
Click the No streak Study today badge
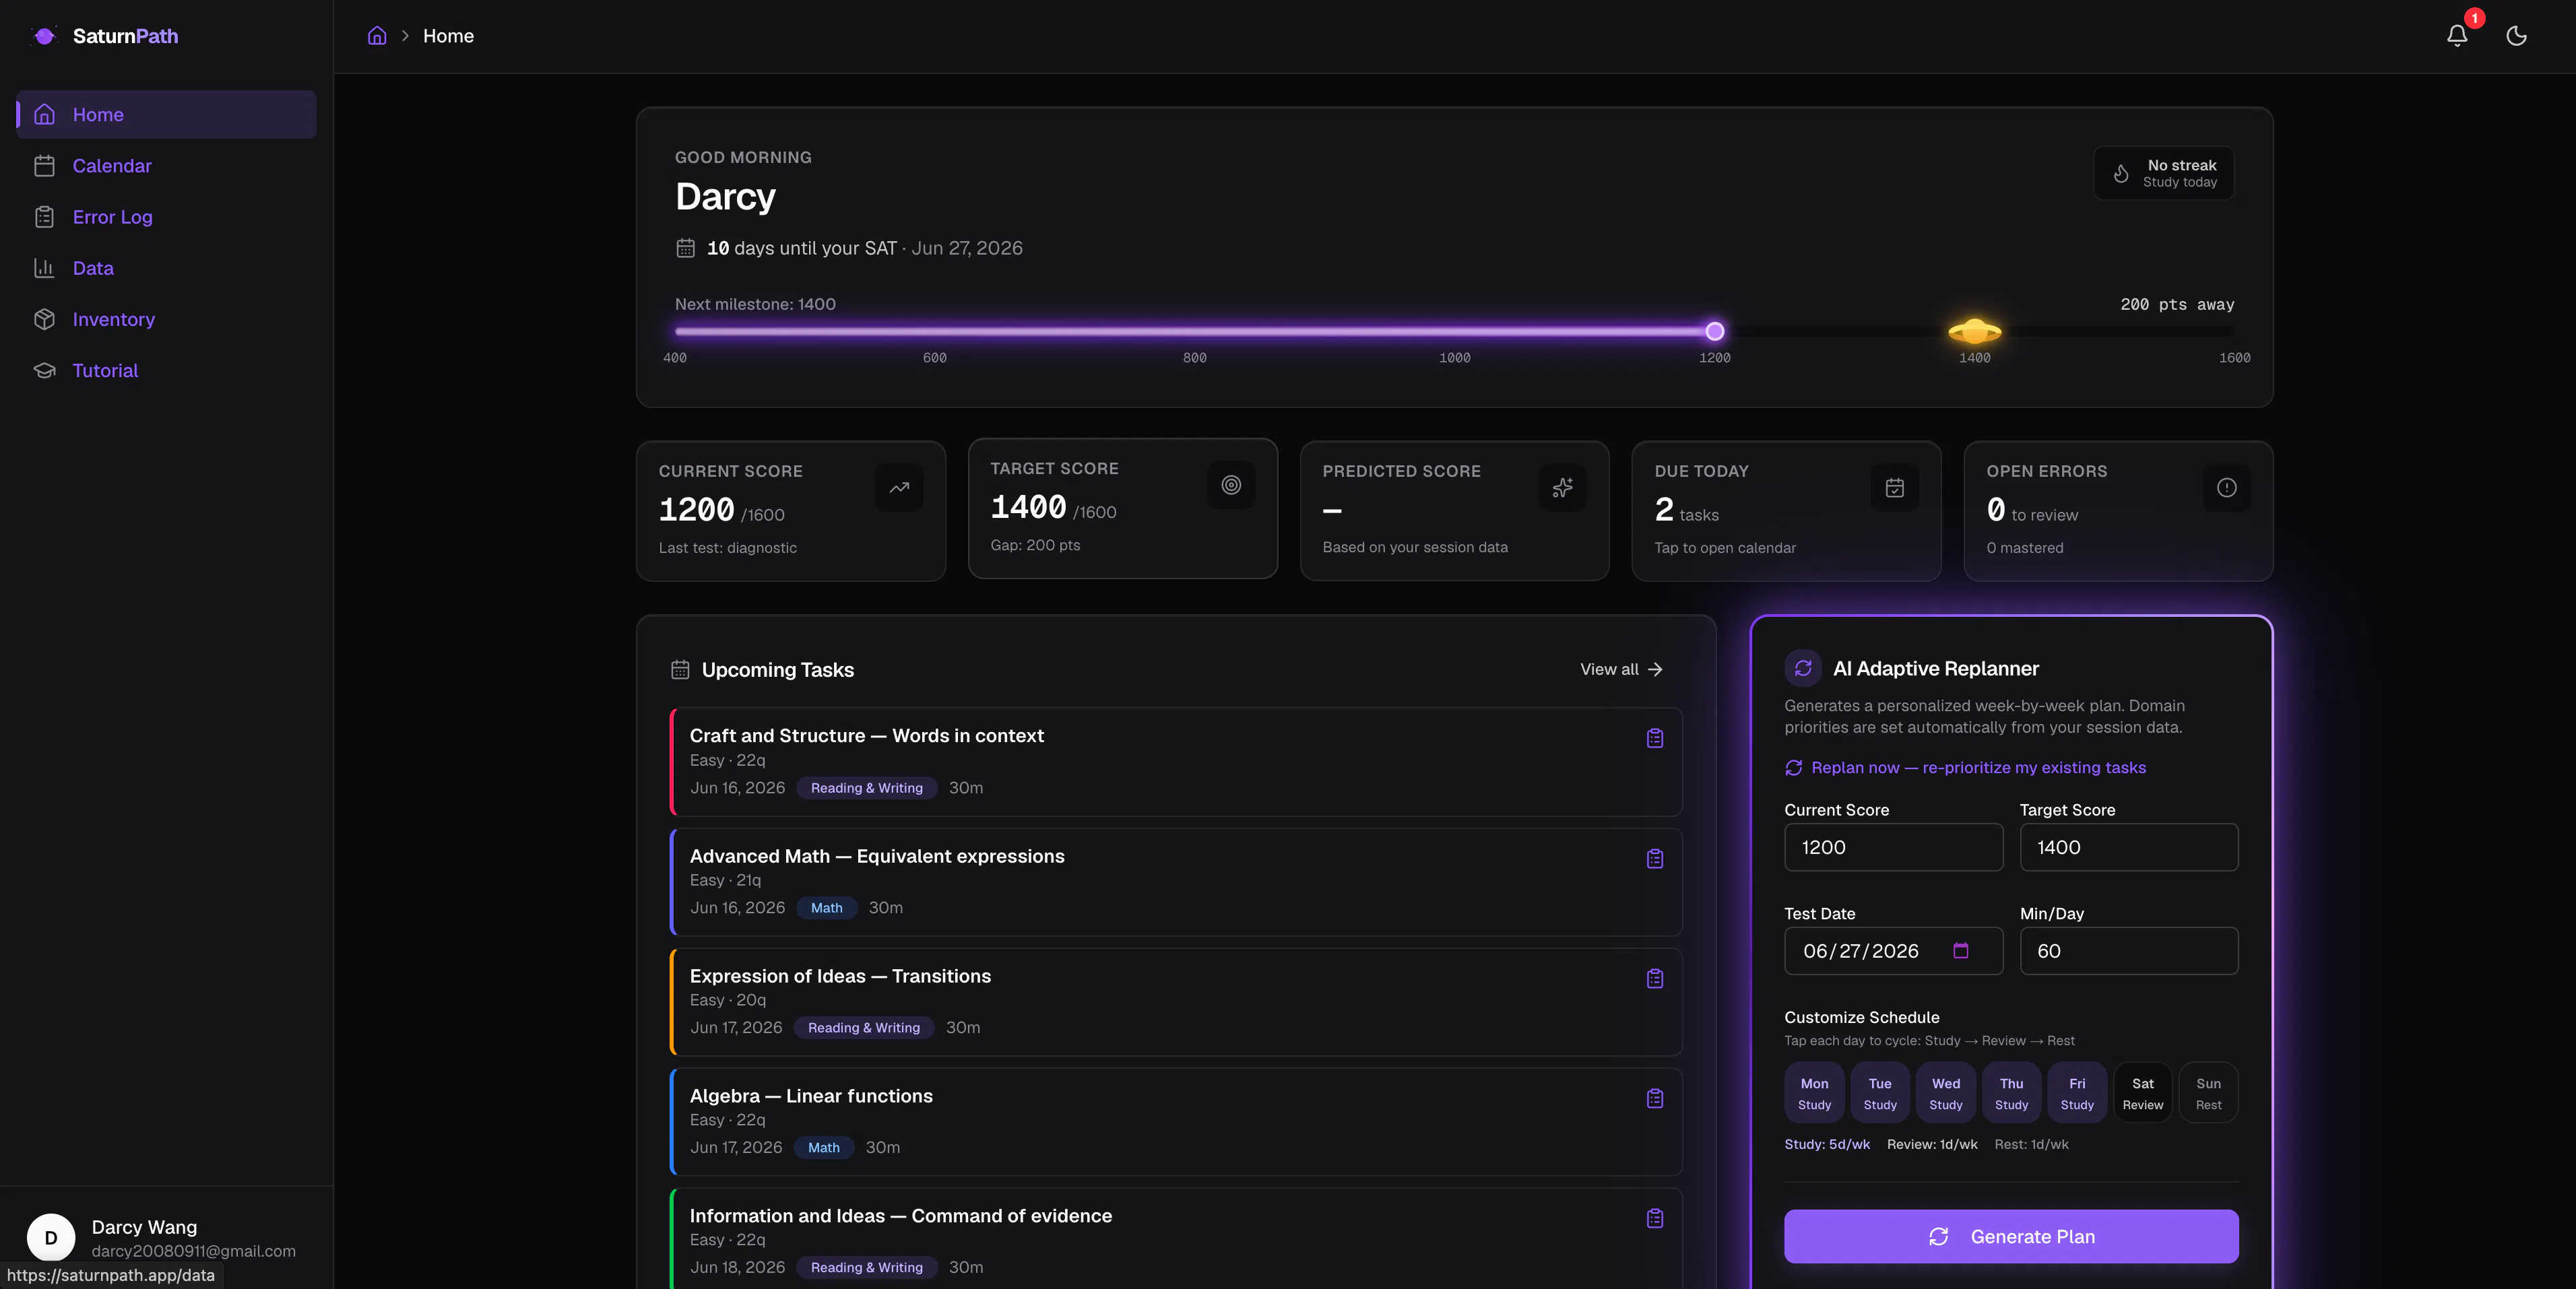click(2164, 173)
